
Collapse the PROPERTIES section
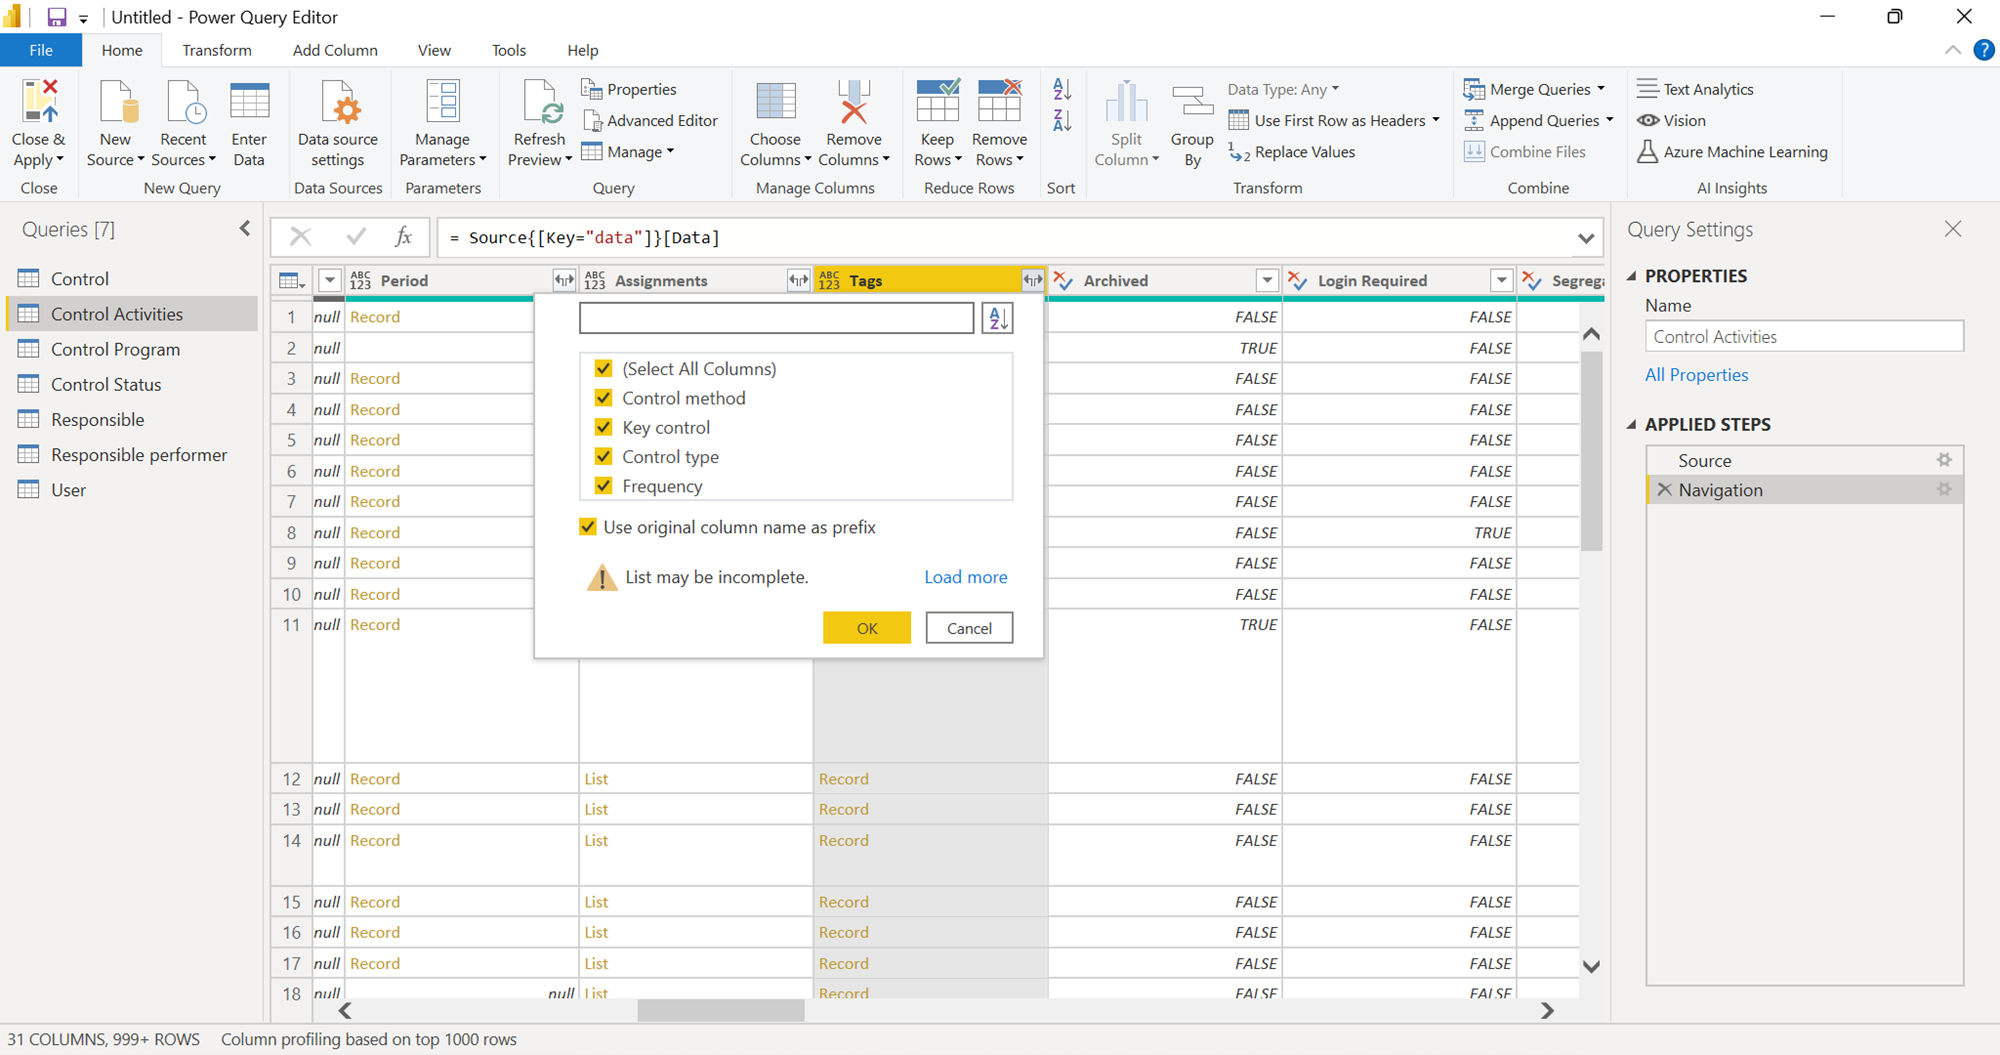click(1632, 276)
